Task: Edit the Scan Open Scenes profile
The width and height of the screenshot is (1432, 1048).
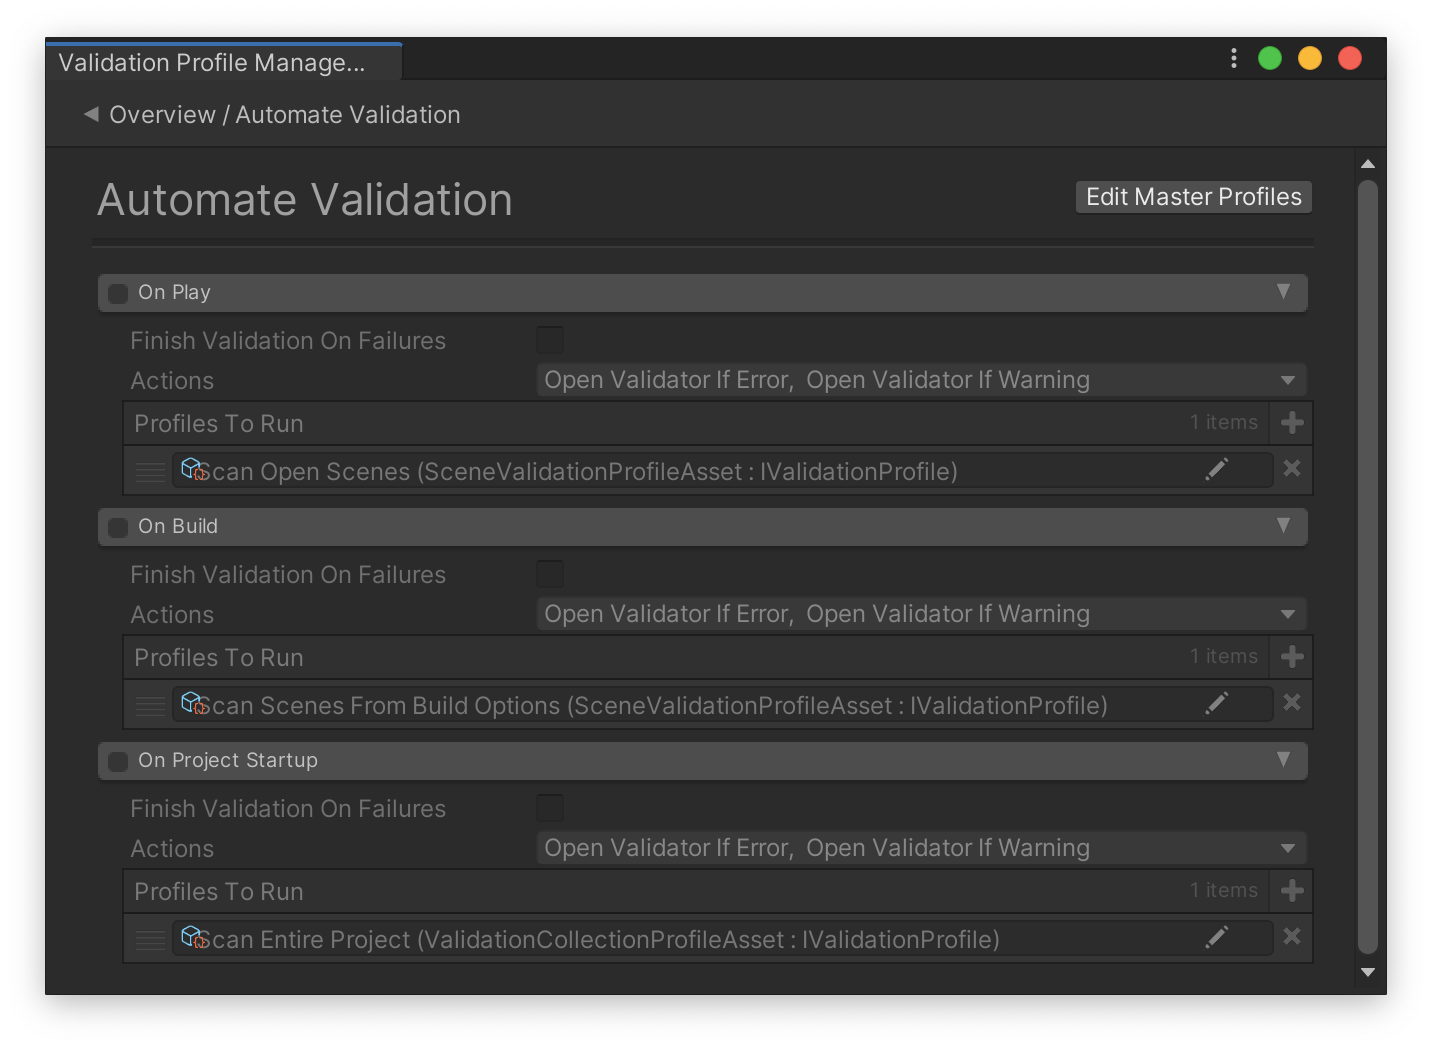Action: click(1217, 469)
